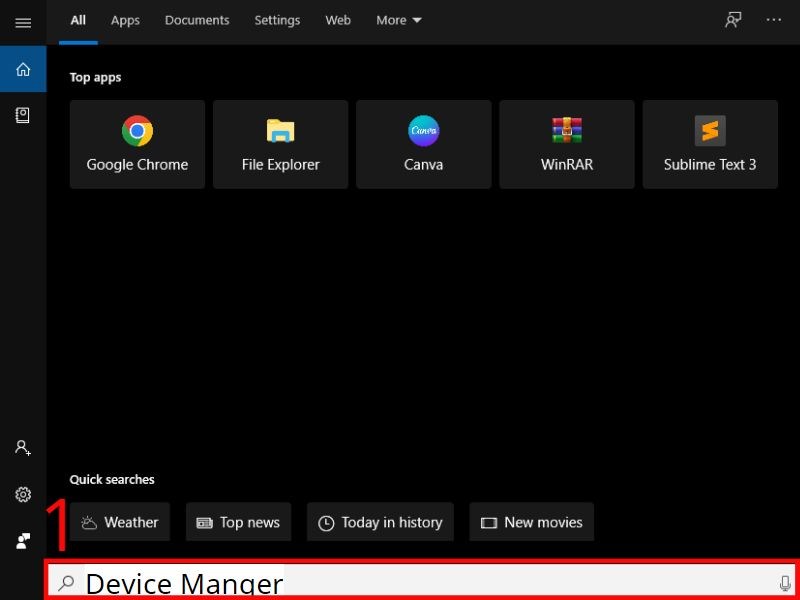Open Sublime Text 3 from Top apps

(709, 143)
